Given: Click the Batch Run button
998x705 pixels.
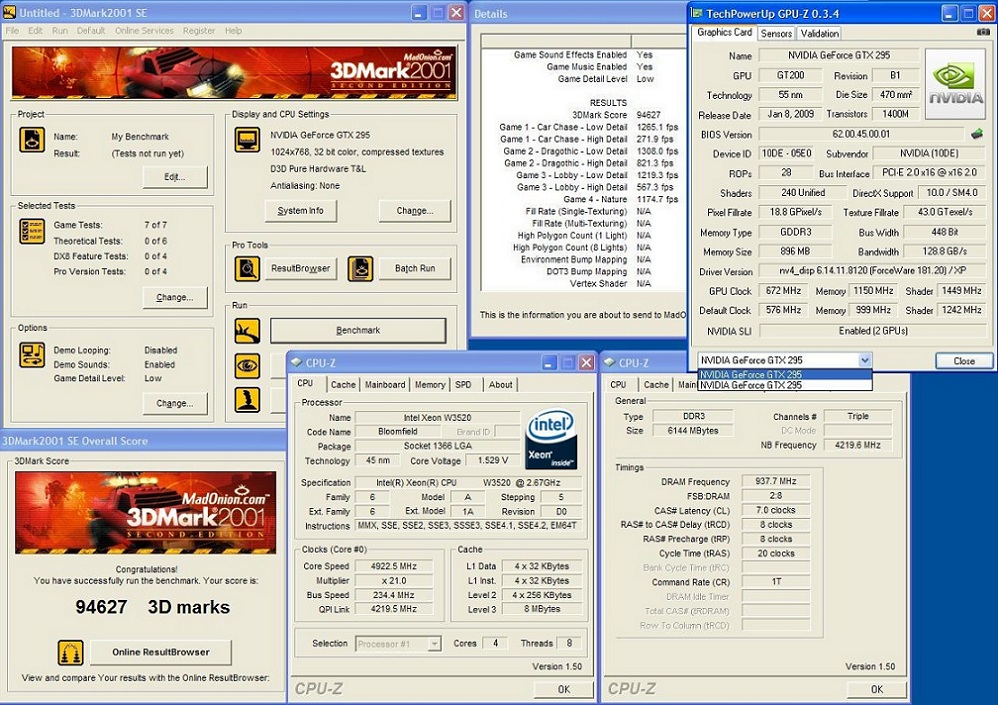Looking at the screenshot, I should click(415, 269).
